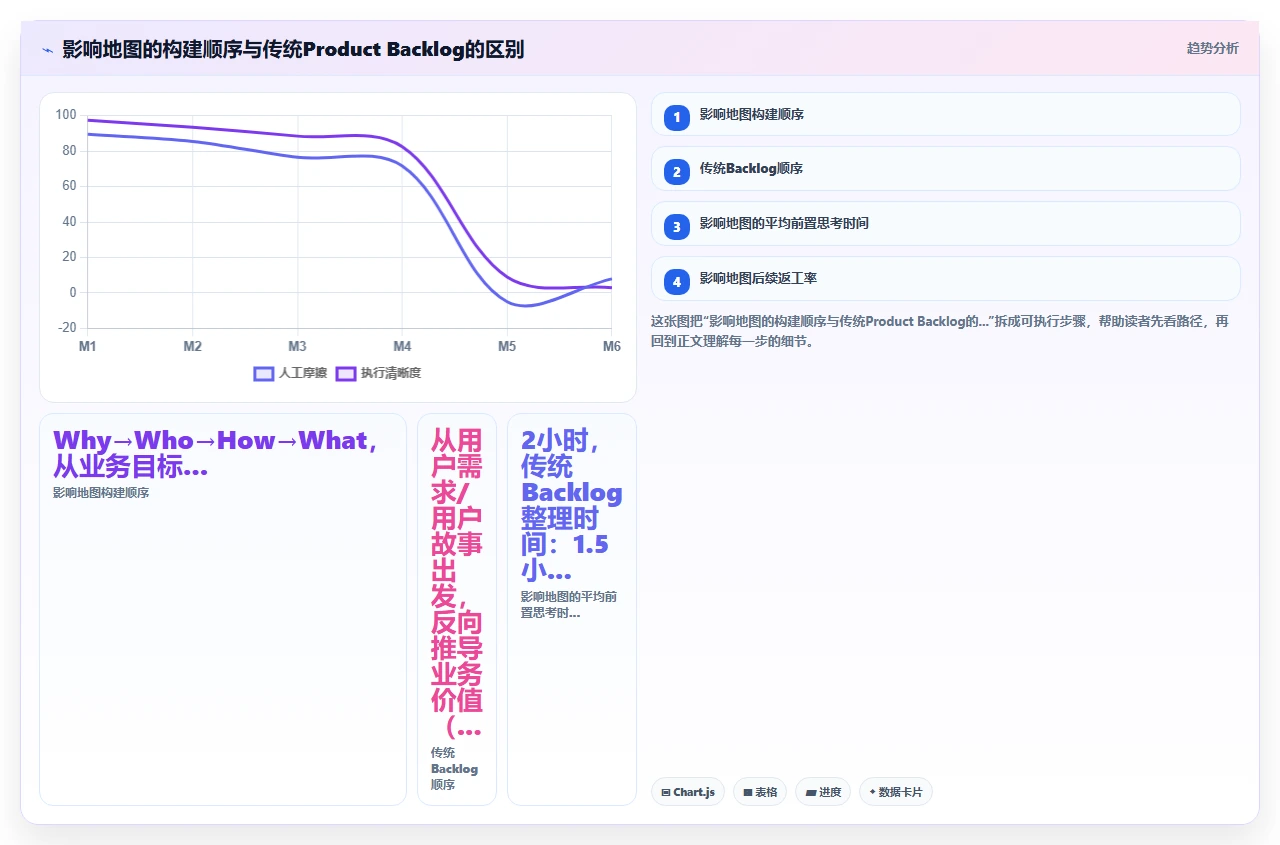This screenshot has width=1280, height=845.
Task: Click the 数据卡片 tag
Action: pos(896,792)
